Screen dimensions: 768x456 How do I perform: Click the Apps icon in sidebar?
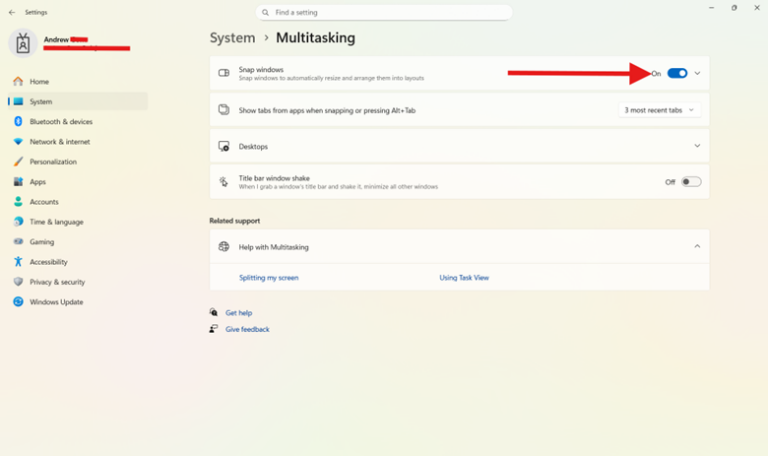pos(18,182)
